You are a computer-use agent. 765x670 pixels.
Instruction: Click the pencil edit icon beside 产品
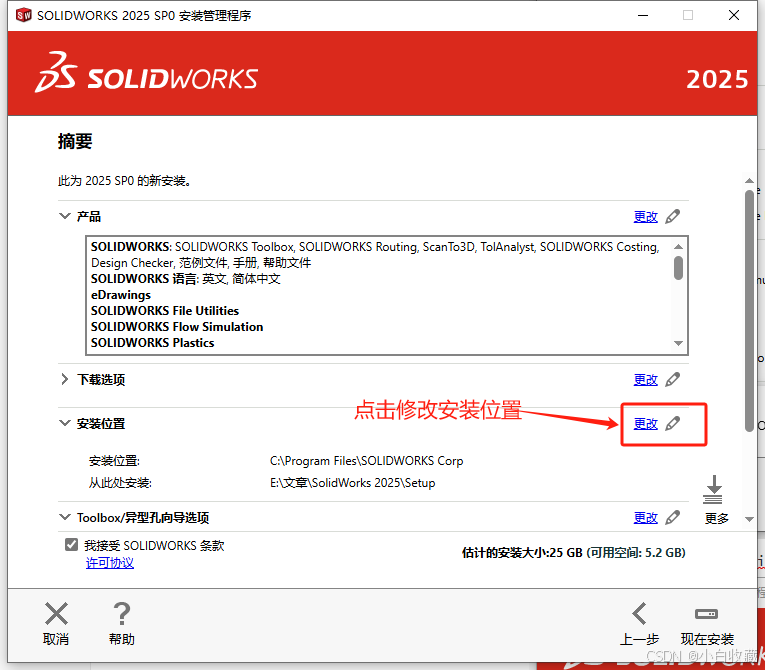[x=672, y=216]
